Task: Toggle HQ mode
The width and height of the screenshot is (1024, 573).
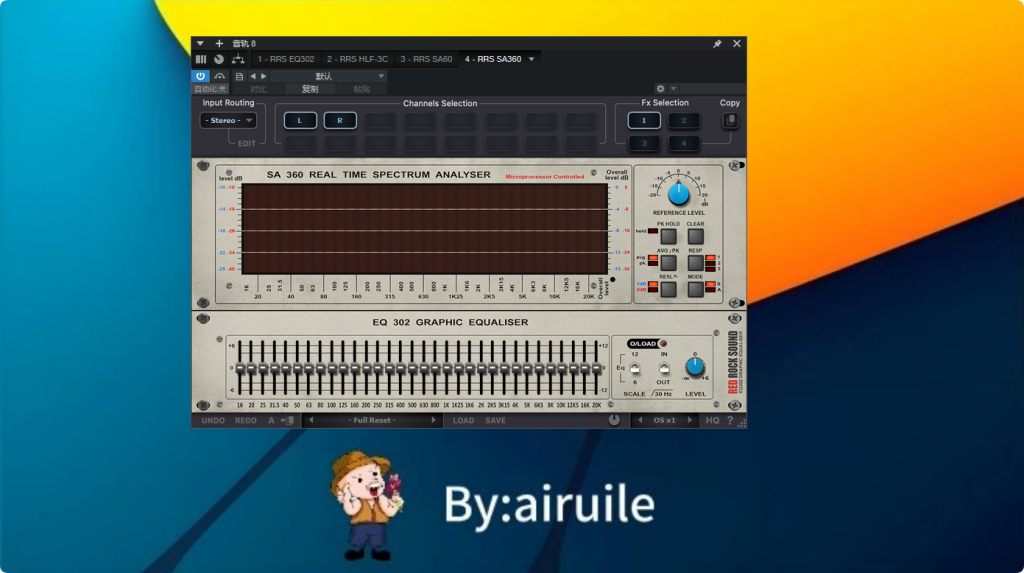Action: pos(712,421)
